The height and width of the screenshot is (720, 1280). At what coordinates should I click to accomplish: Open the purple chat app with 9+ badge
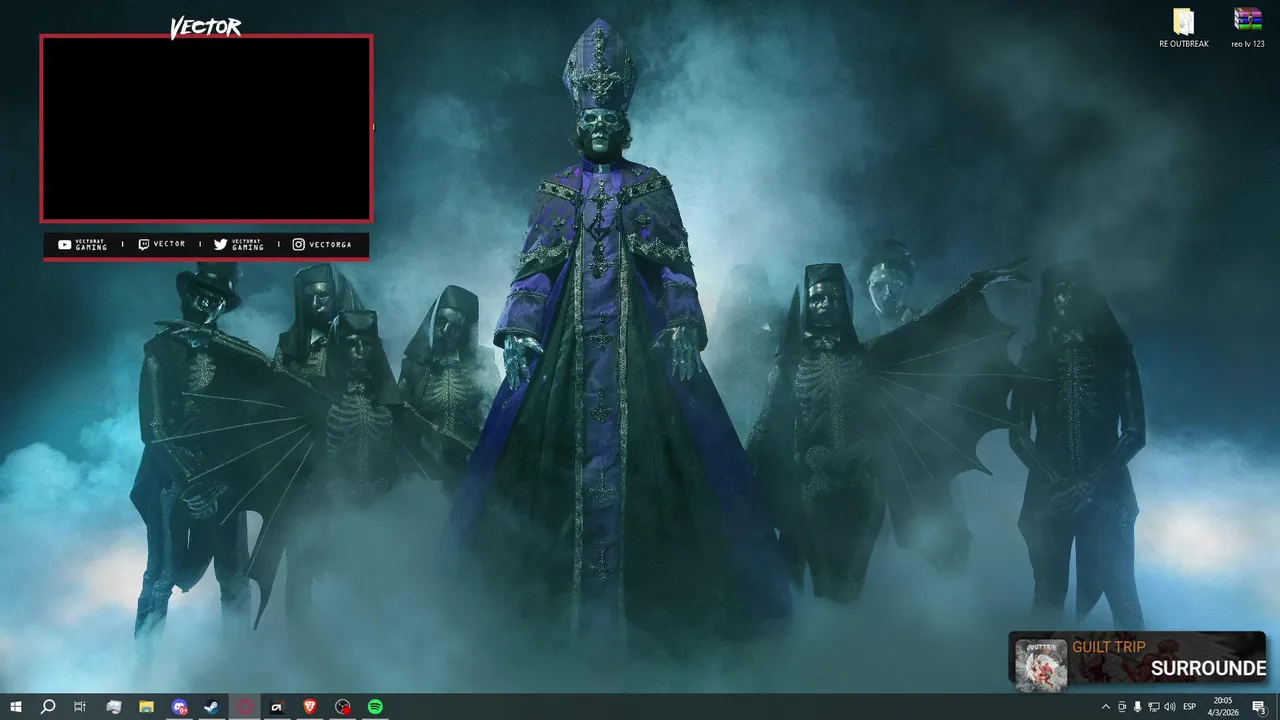pyautogui.click(x=179, y=707)
